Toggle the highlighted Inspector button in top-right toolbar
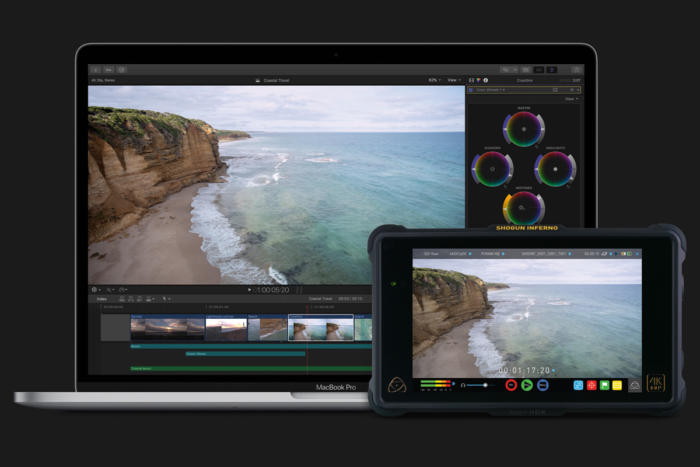Viewport: 700px width, 467px height. click(552, 70)
